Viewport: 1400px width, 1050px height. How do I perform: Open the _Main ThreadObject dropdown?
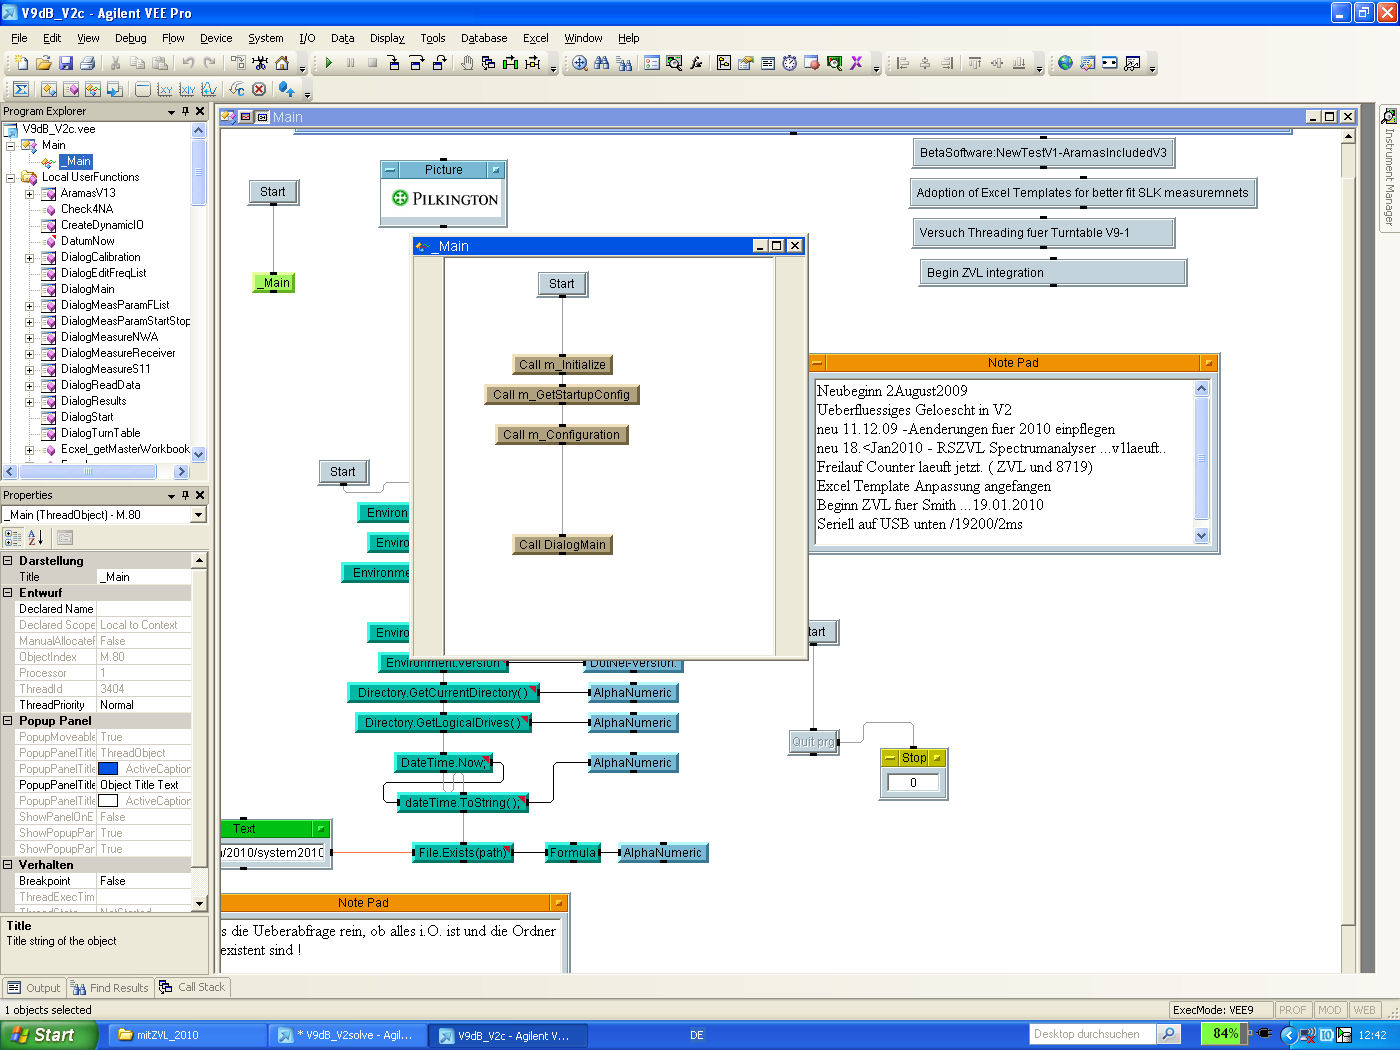(x=198, y=515)
